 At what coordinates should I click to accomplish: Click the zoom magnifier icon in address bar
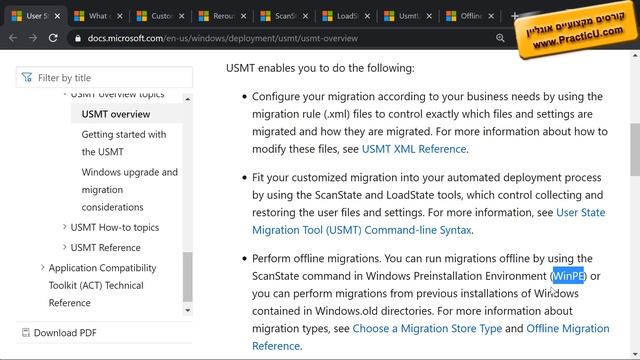pyautogui.click(x=500, y=38)
